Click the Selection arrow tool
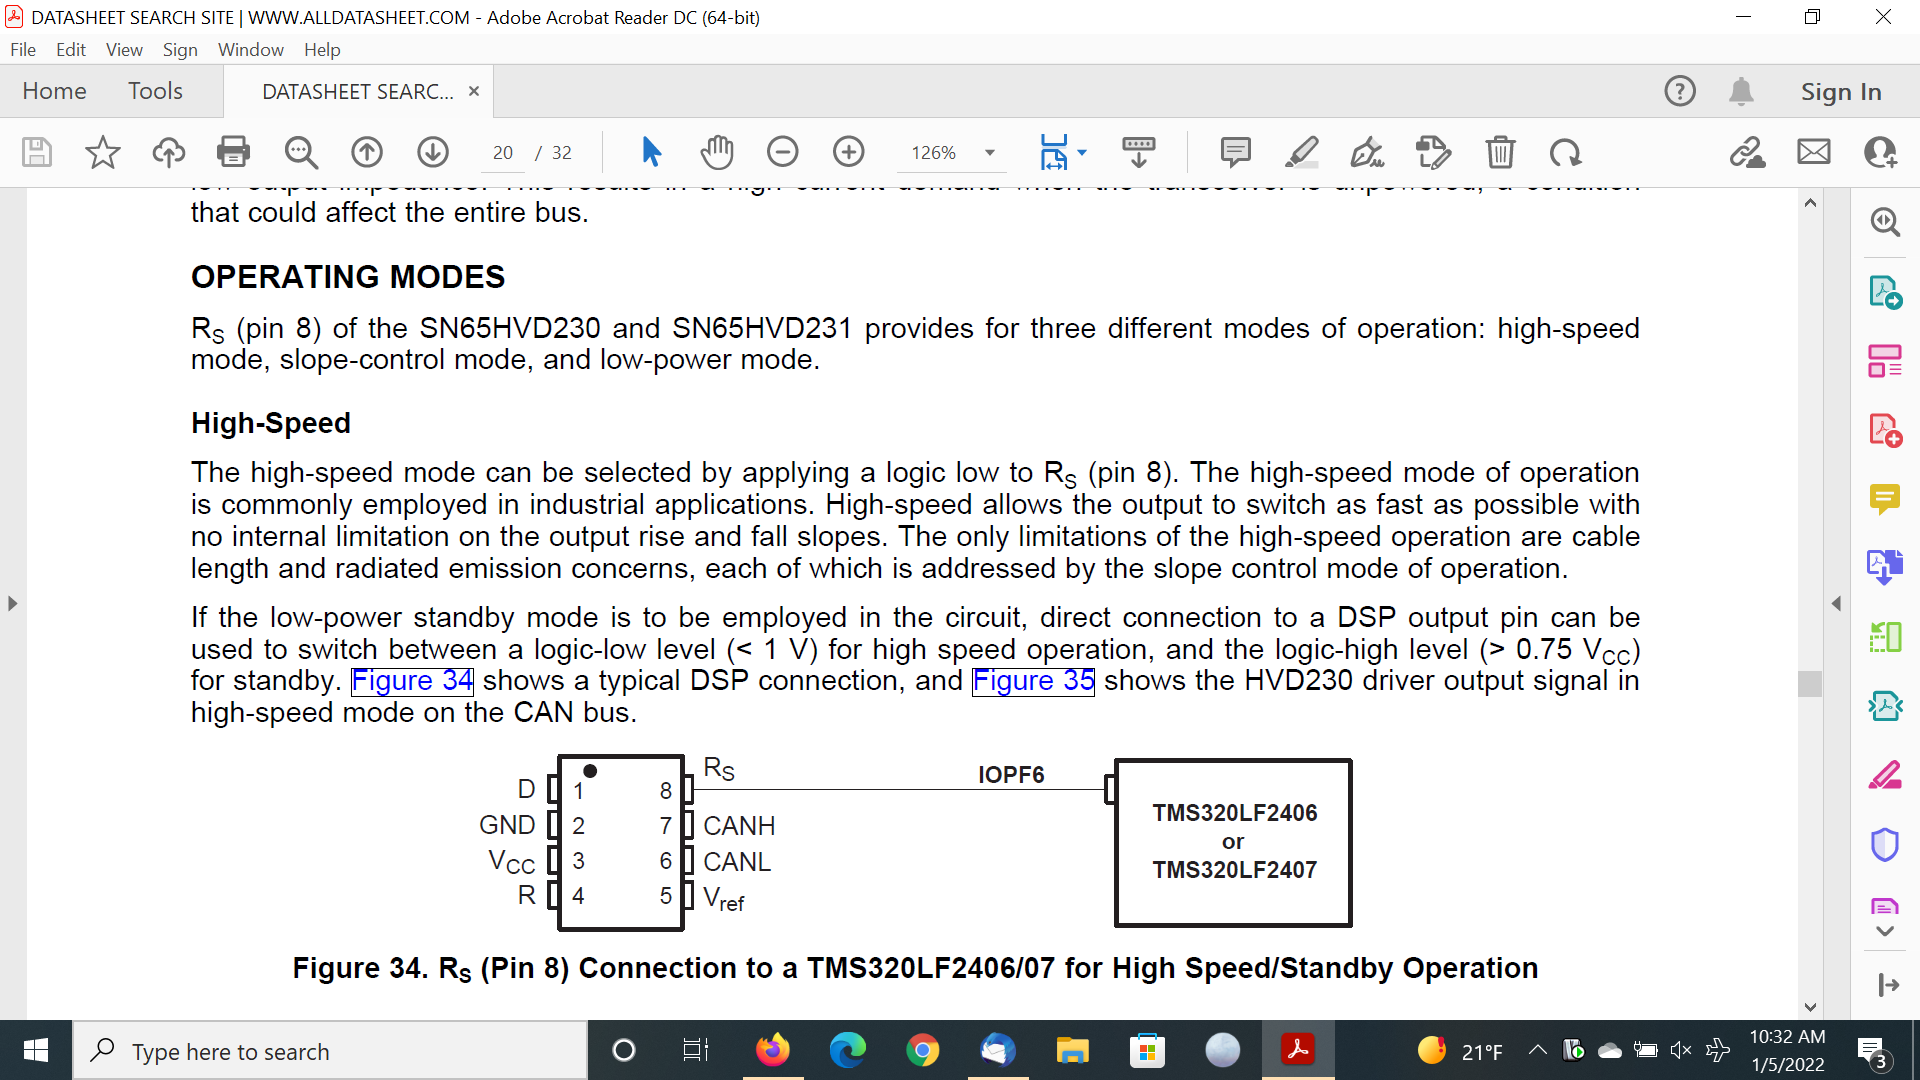The image size is (1920, 1080). [651, 152]
